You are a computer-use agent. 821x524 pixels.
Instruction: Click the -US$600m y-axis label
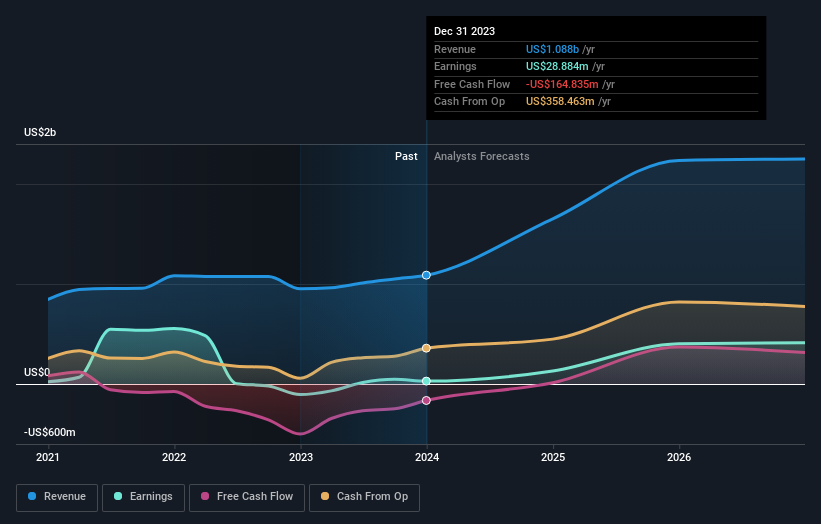(x=50, y=432)
